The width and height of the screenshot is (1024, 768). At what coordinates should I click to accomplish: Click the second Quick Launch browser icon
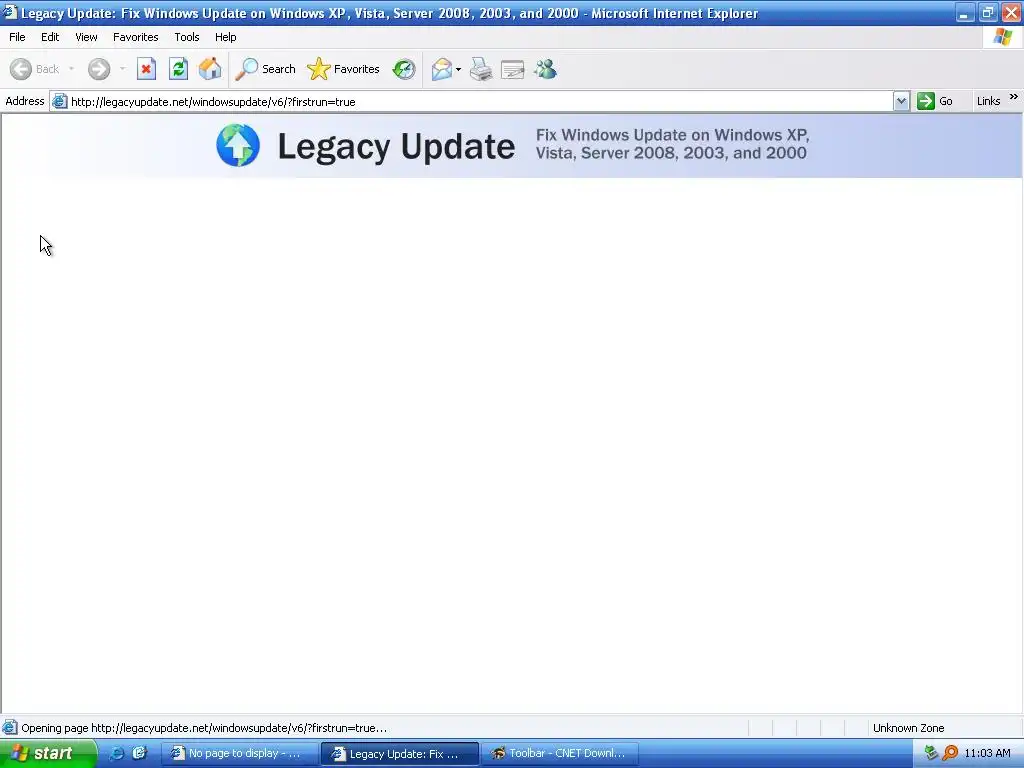pyautogui.click(x=139, y=754)
